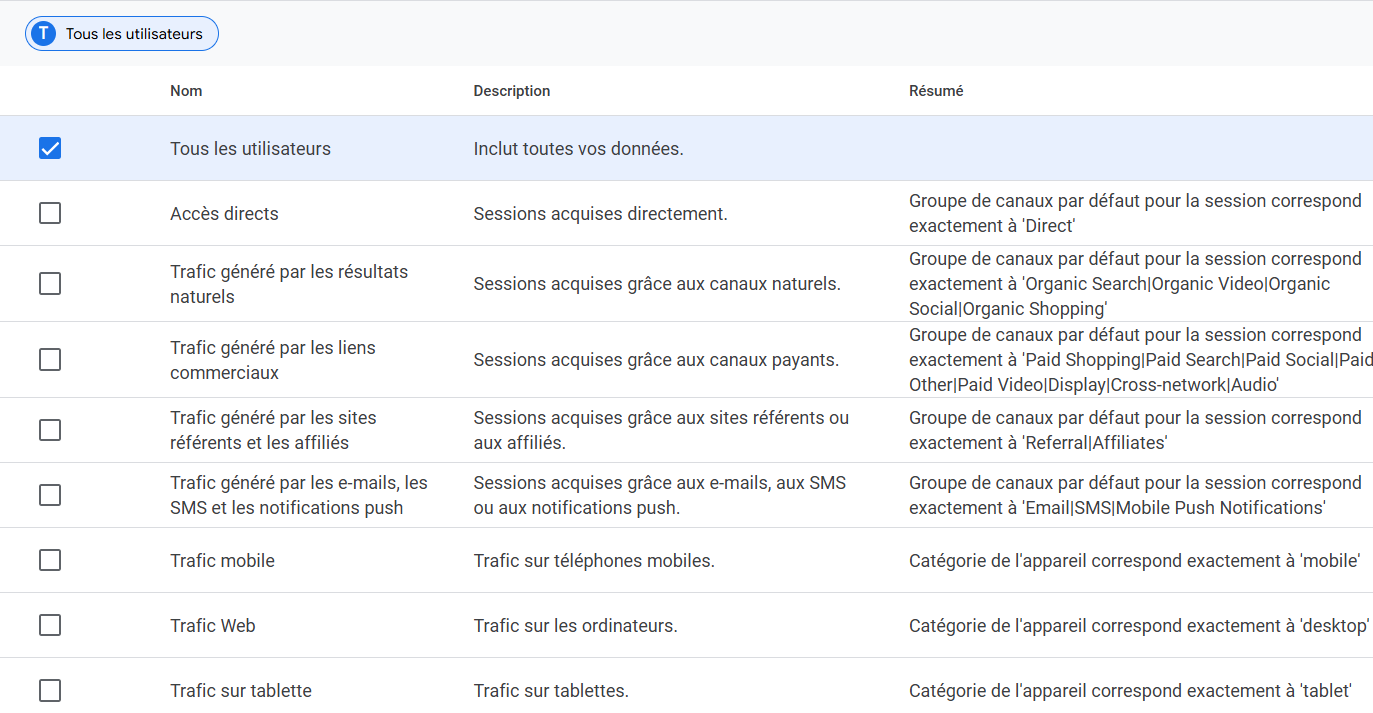This screenshot has height=713, width=1373.
Task: Check the 'Trafic Web' checkbox
Action: (50, 625)
